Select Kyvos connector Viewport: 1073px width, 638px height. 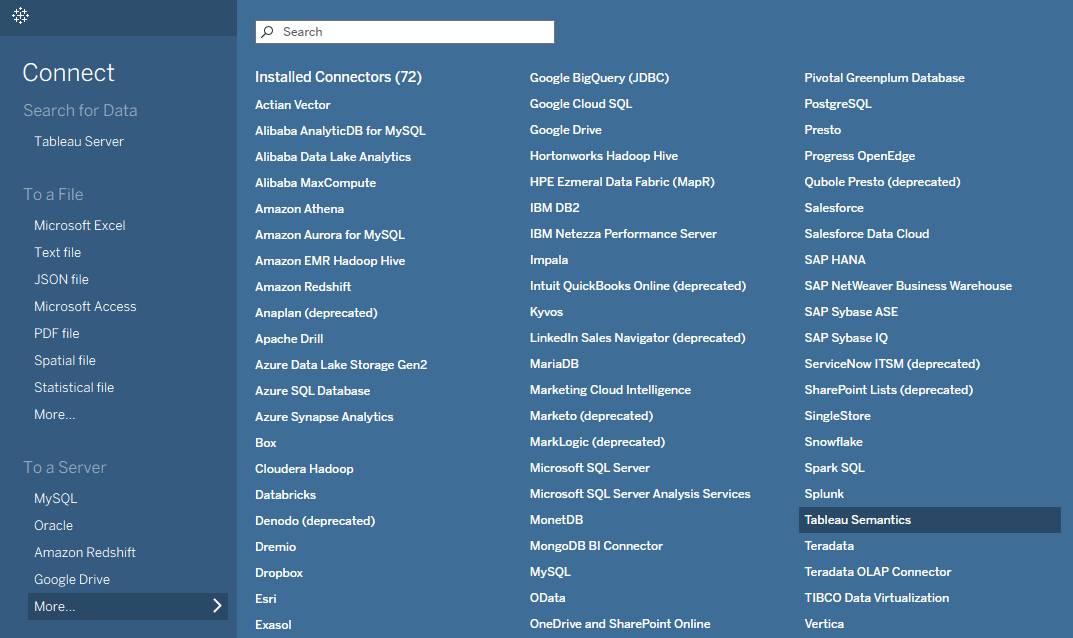(x=546, y=312)
